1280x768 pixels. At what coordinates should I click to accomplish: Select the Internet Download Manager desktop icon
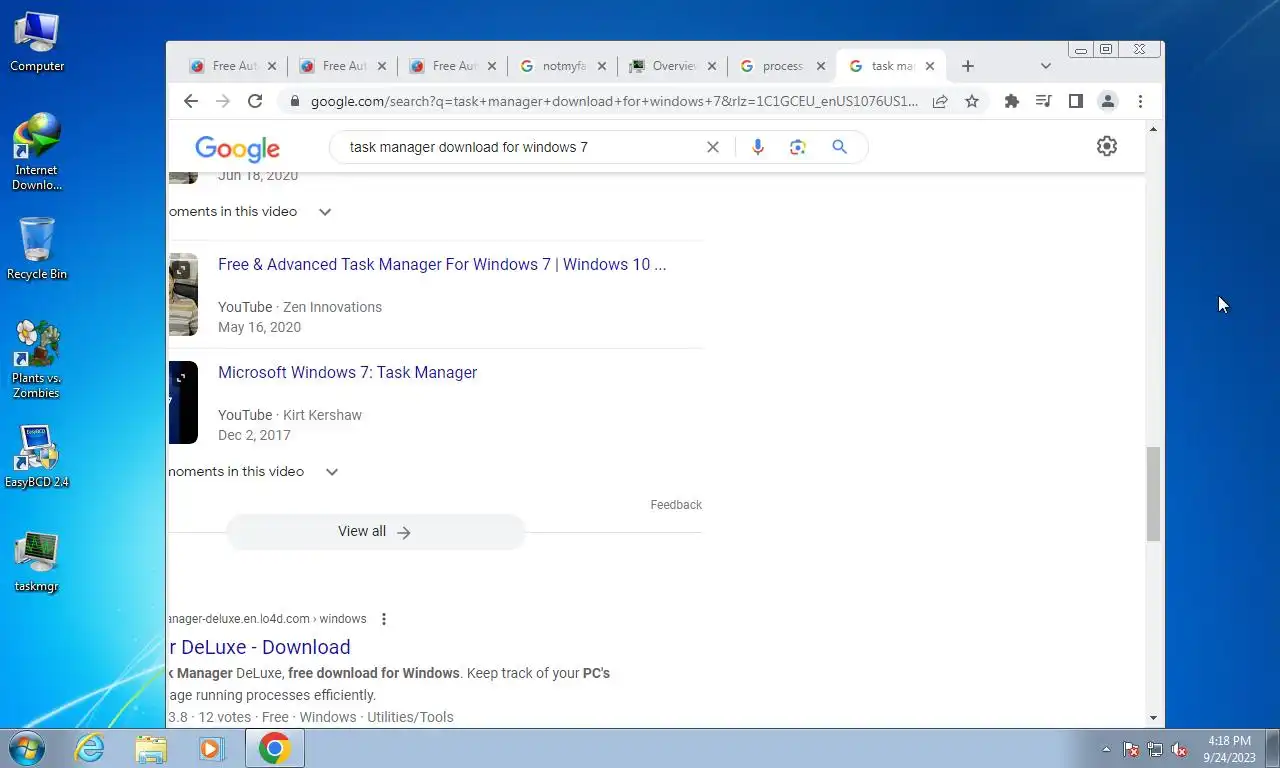37,152
